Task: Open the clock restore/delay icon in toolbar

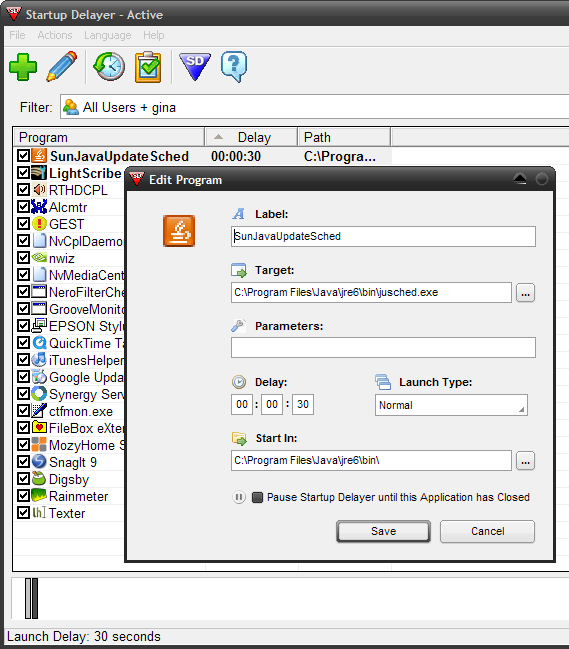Action: click(109, 66)
